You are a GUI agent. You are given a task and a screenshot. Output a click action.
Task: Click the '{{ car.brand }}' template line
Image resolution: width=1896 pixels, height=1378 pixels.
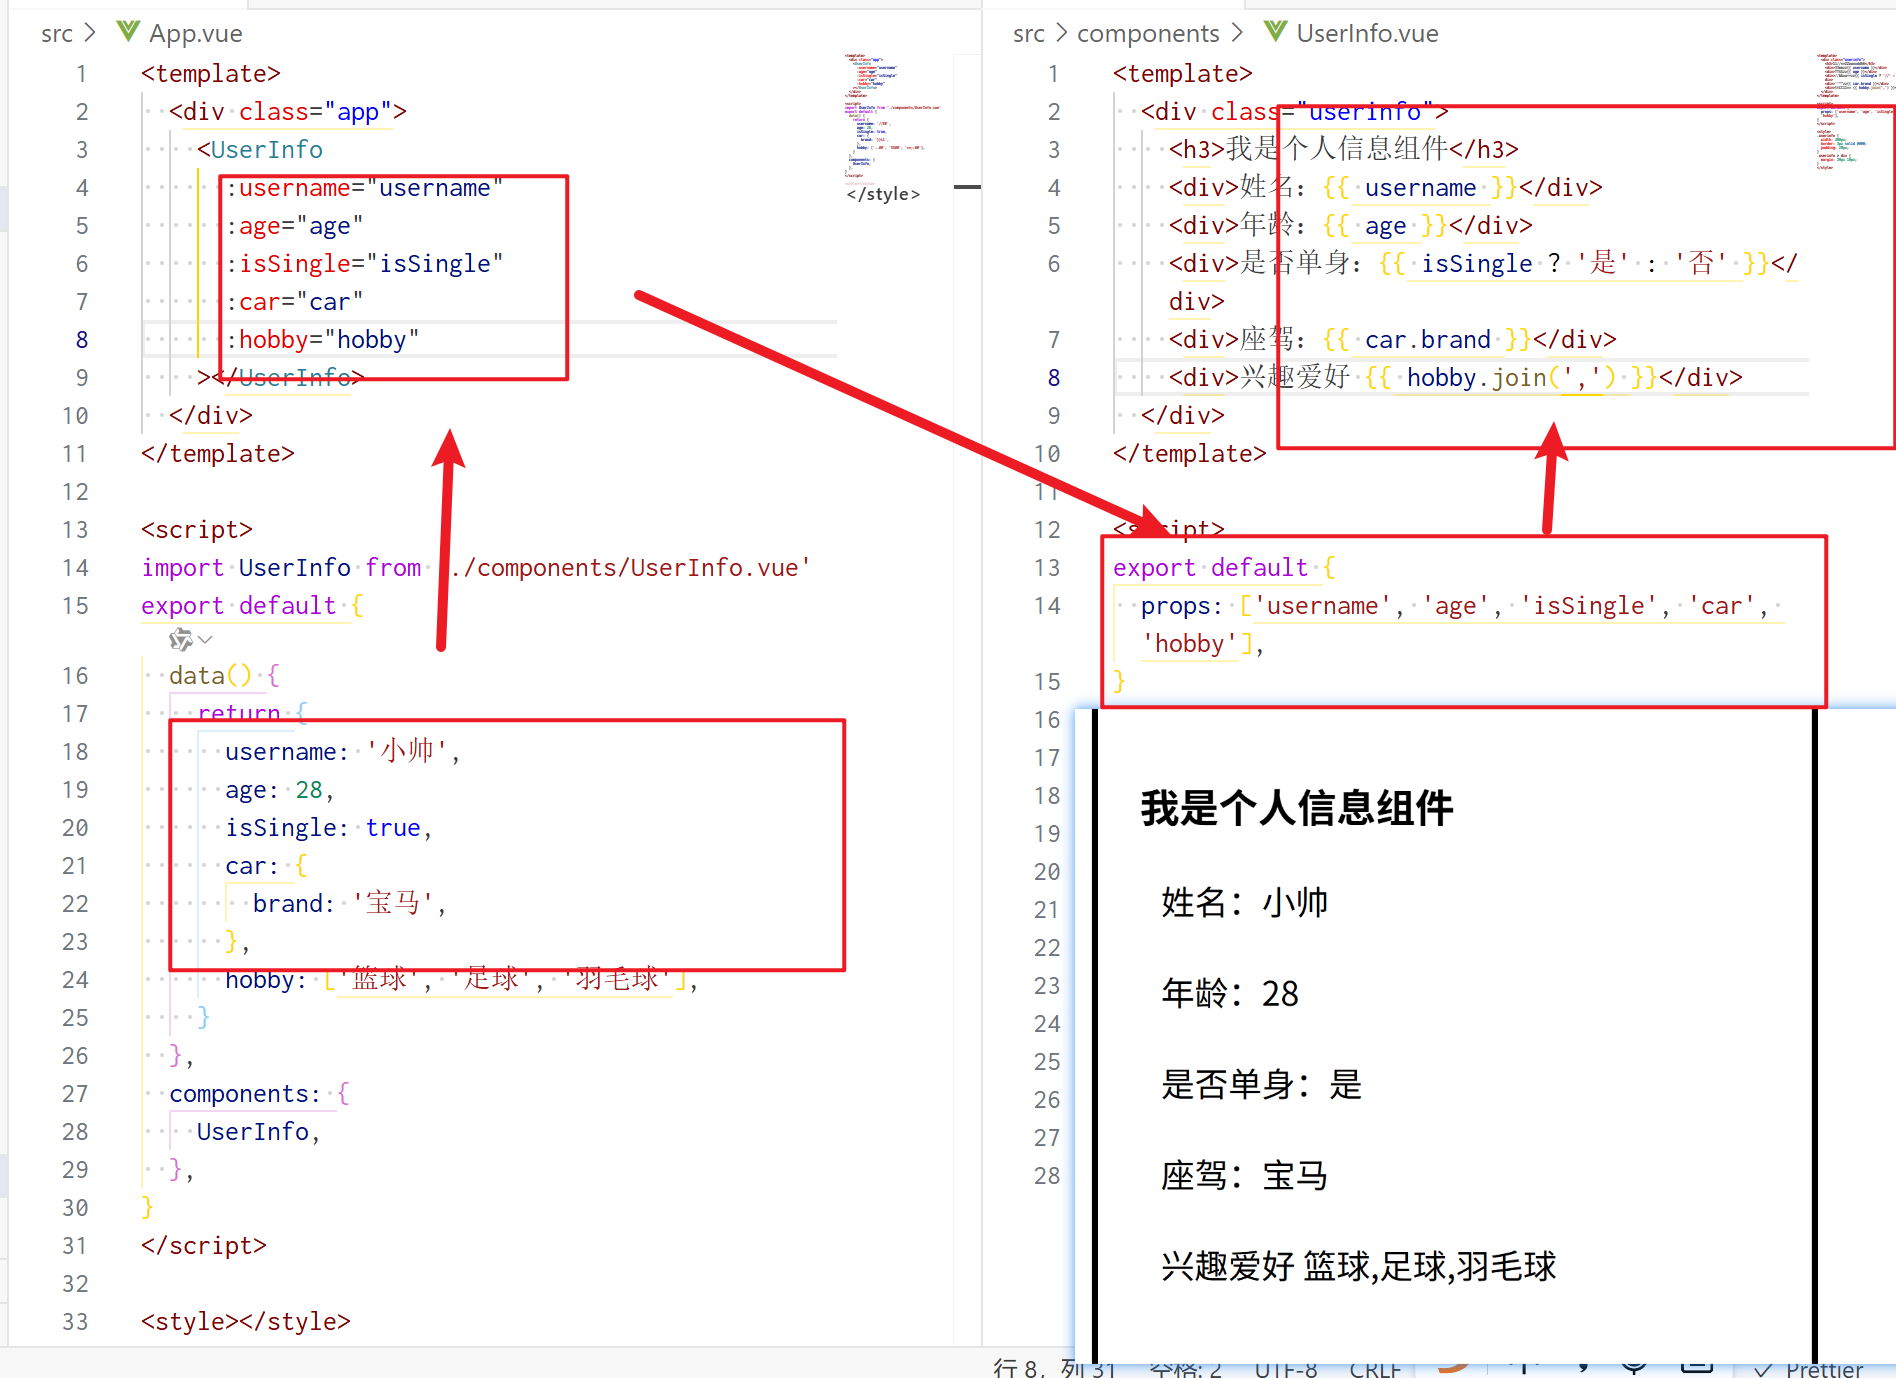click(1393, 340)
